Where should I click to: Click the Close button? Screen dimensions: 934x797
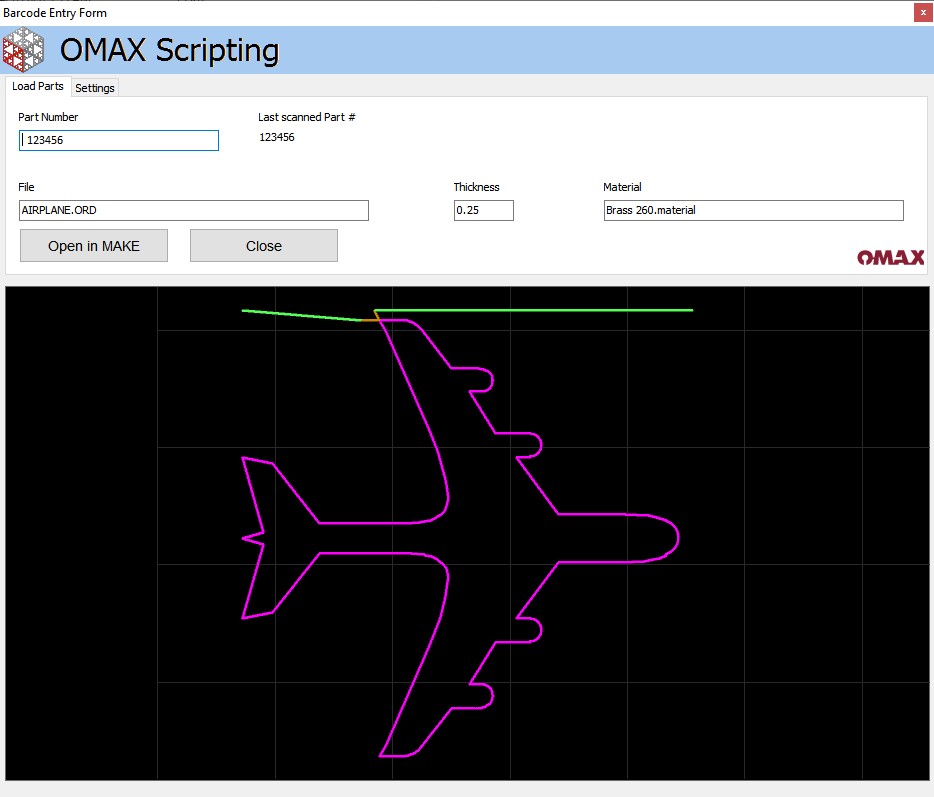coord(264,245)
